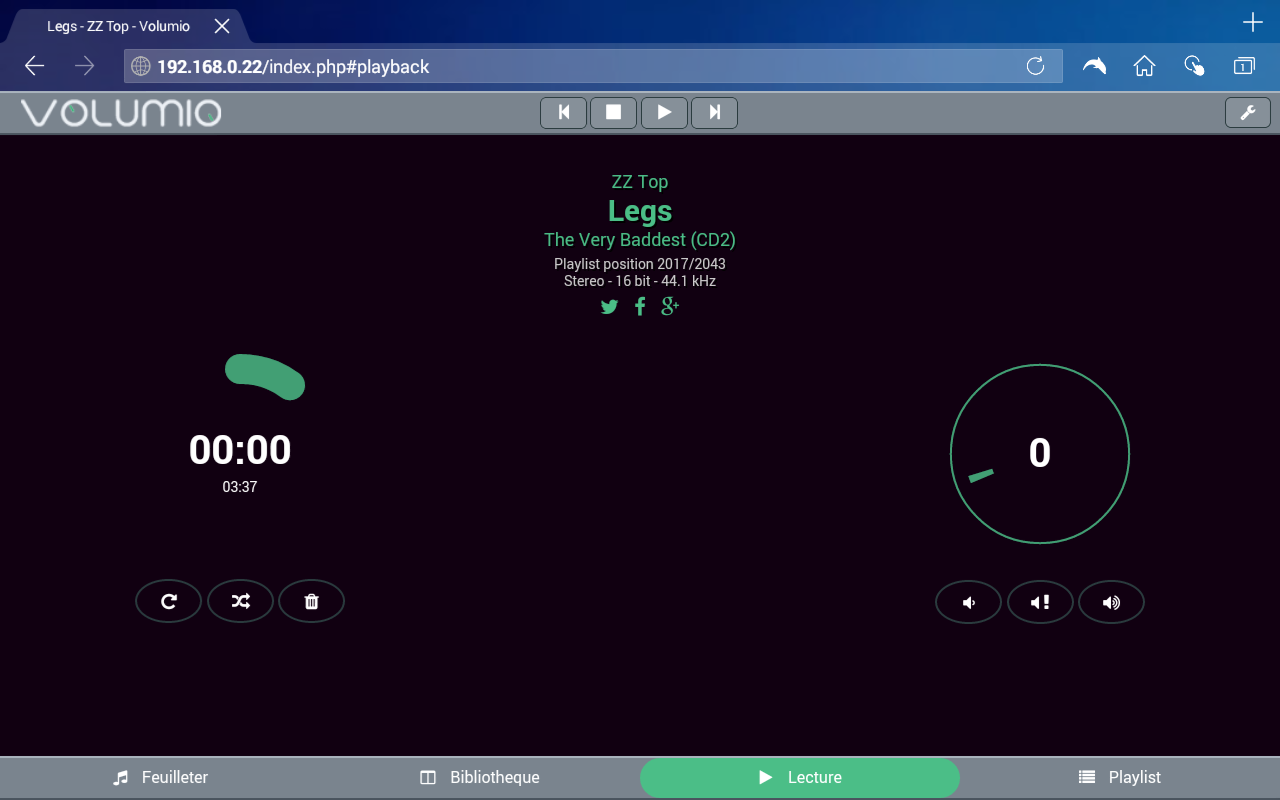Click the volume knob dial

(x=1040, y=454)
